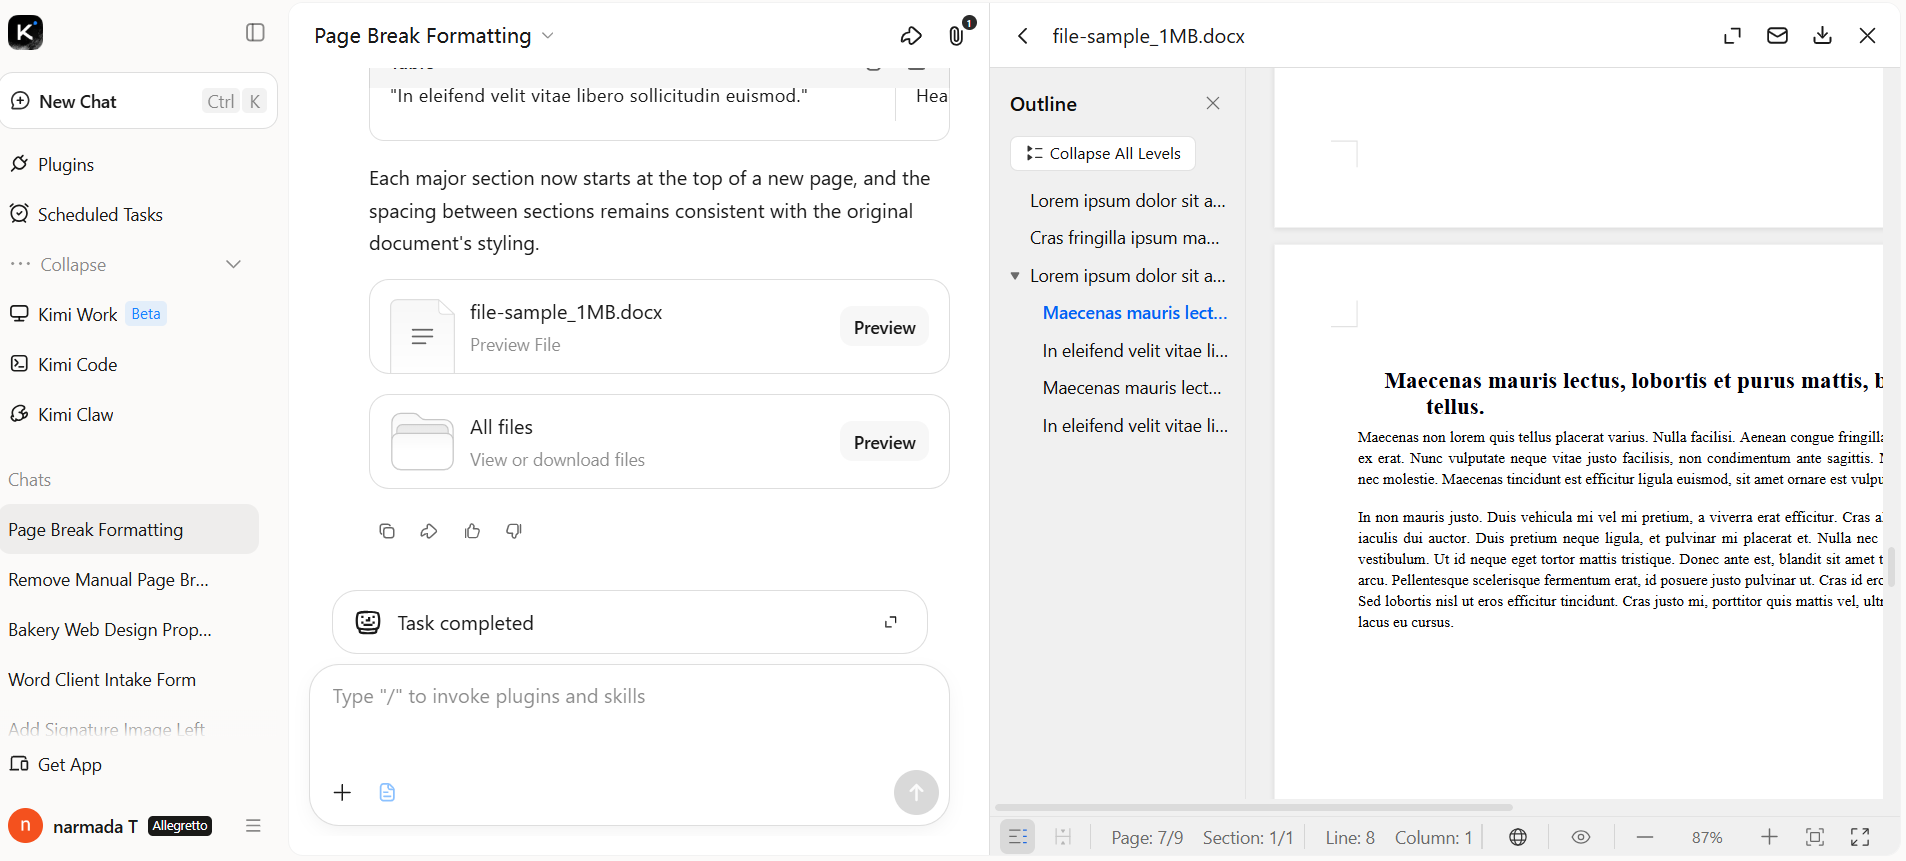The width and height of the screenshot is (1906, 861).
Task: Click Get App
Action: [x=56, y=764]
